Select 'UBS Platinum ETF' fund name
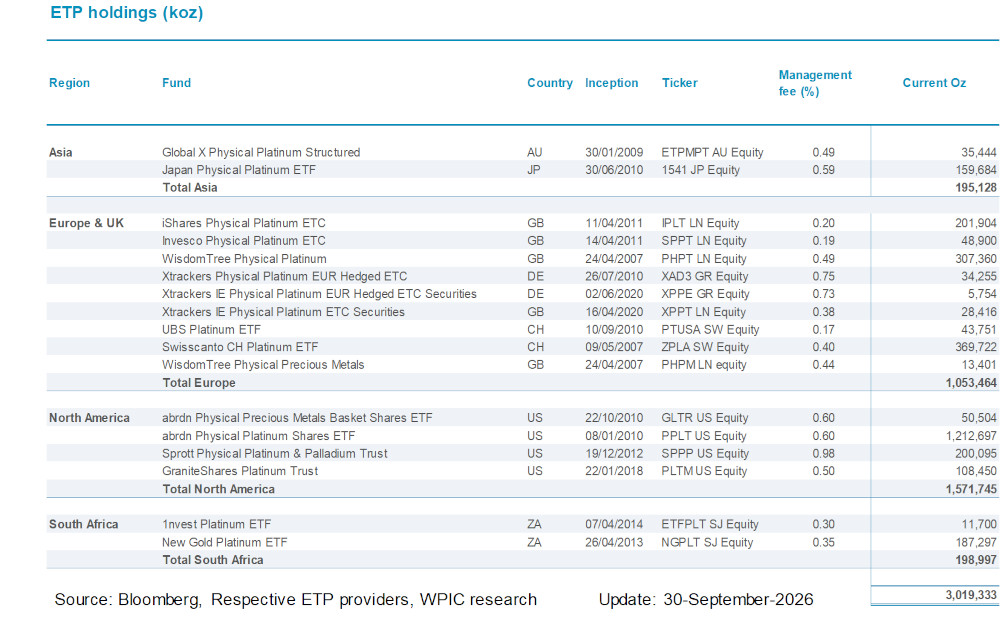1000x624 pixels. click(211, 330)
